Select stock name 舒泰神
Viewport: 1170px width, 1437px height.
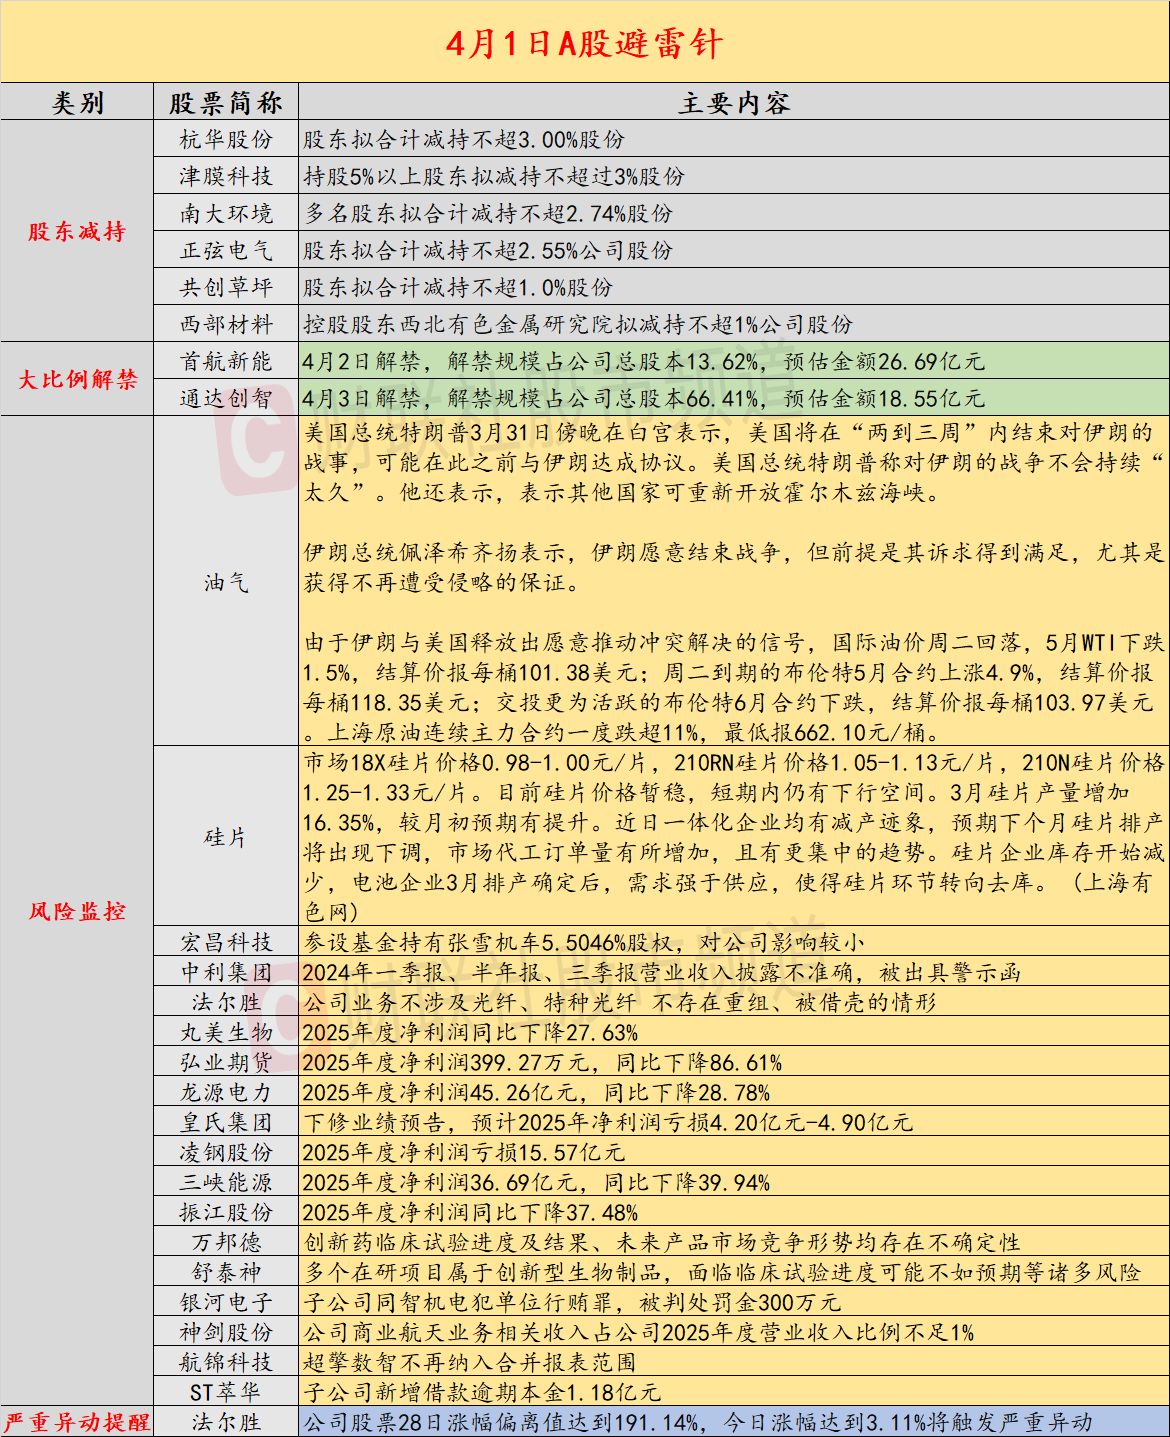(x=226, y=1272)
